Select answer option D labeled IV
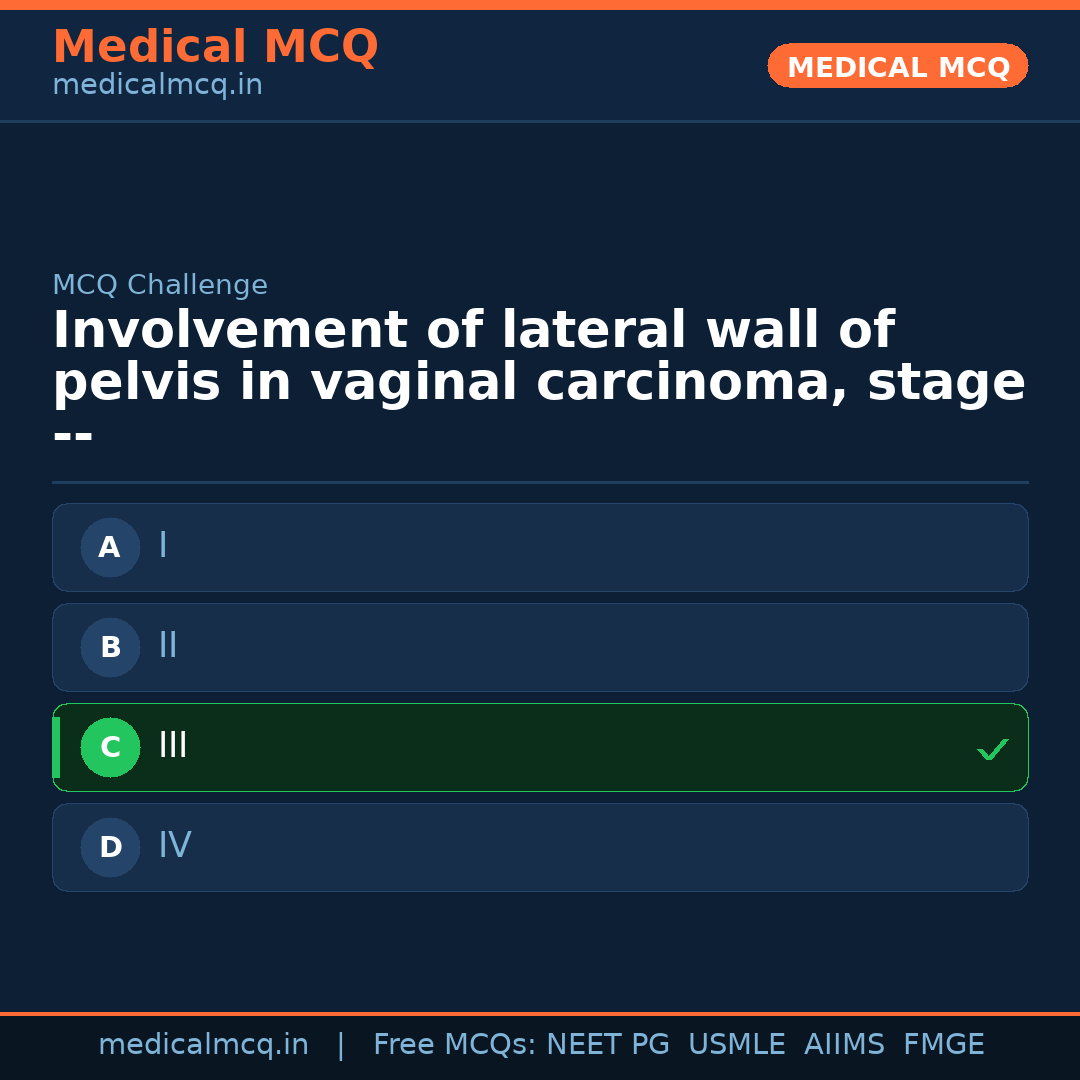Viewport: 1080px width, 1080px height. click(540, 847)
